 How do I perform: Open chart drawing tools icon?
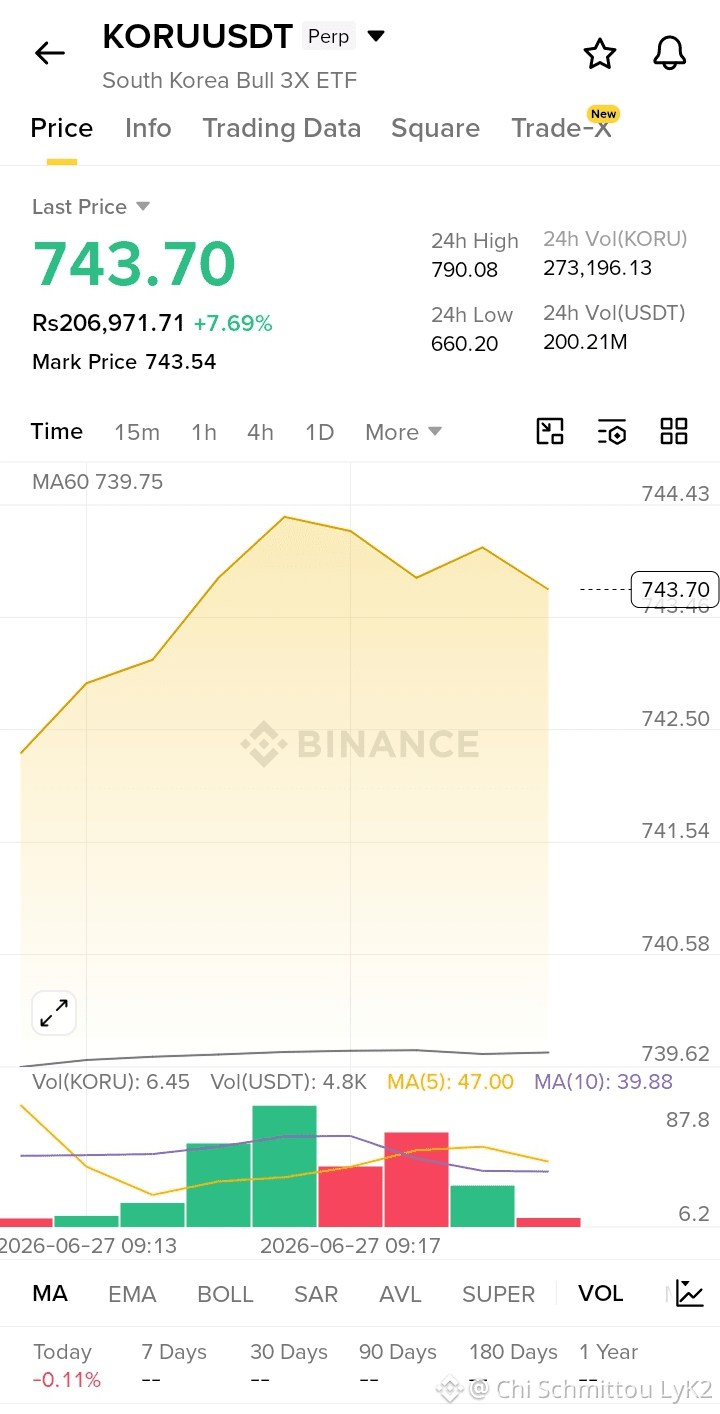coord(550,432)
